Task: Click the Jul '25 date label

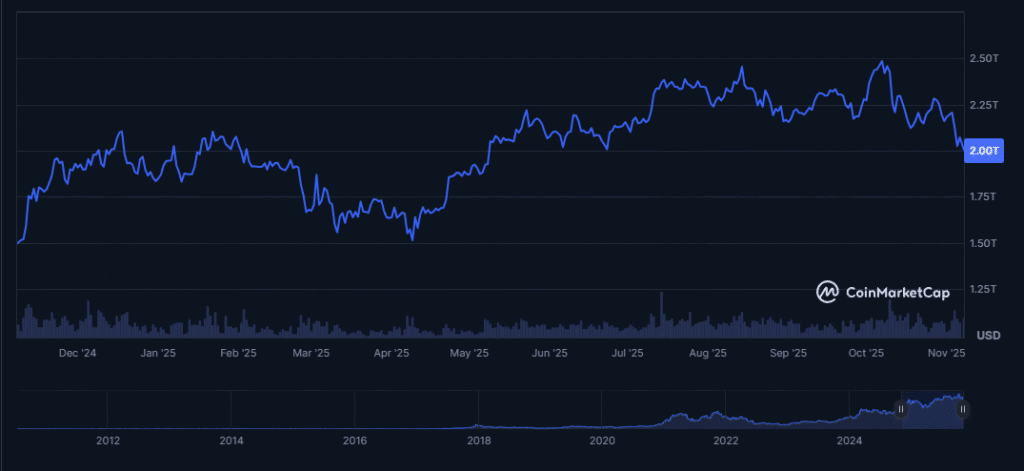Action: [x=627, y=353]
